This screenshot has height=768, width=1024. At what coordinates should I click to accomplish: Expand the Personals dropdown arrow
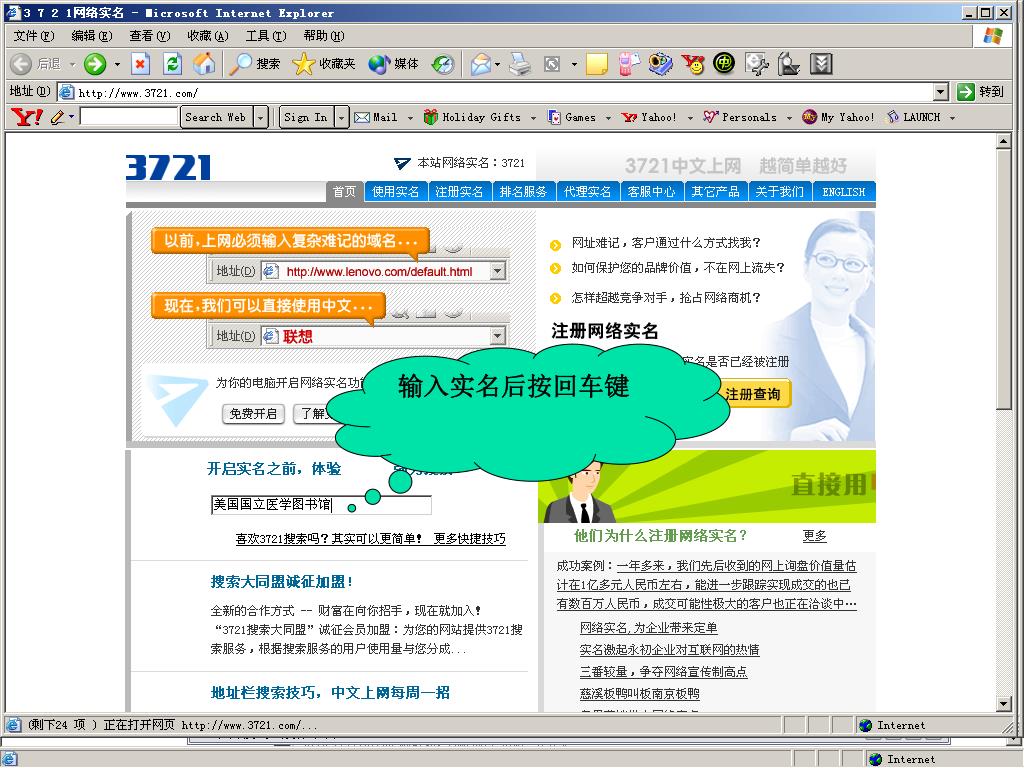coord(789,118)
